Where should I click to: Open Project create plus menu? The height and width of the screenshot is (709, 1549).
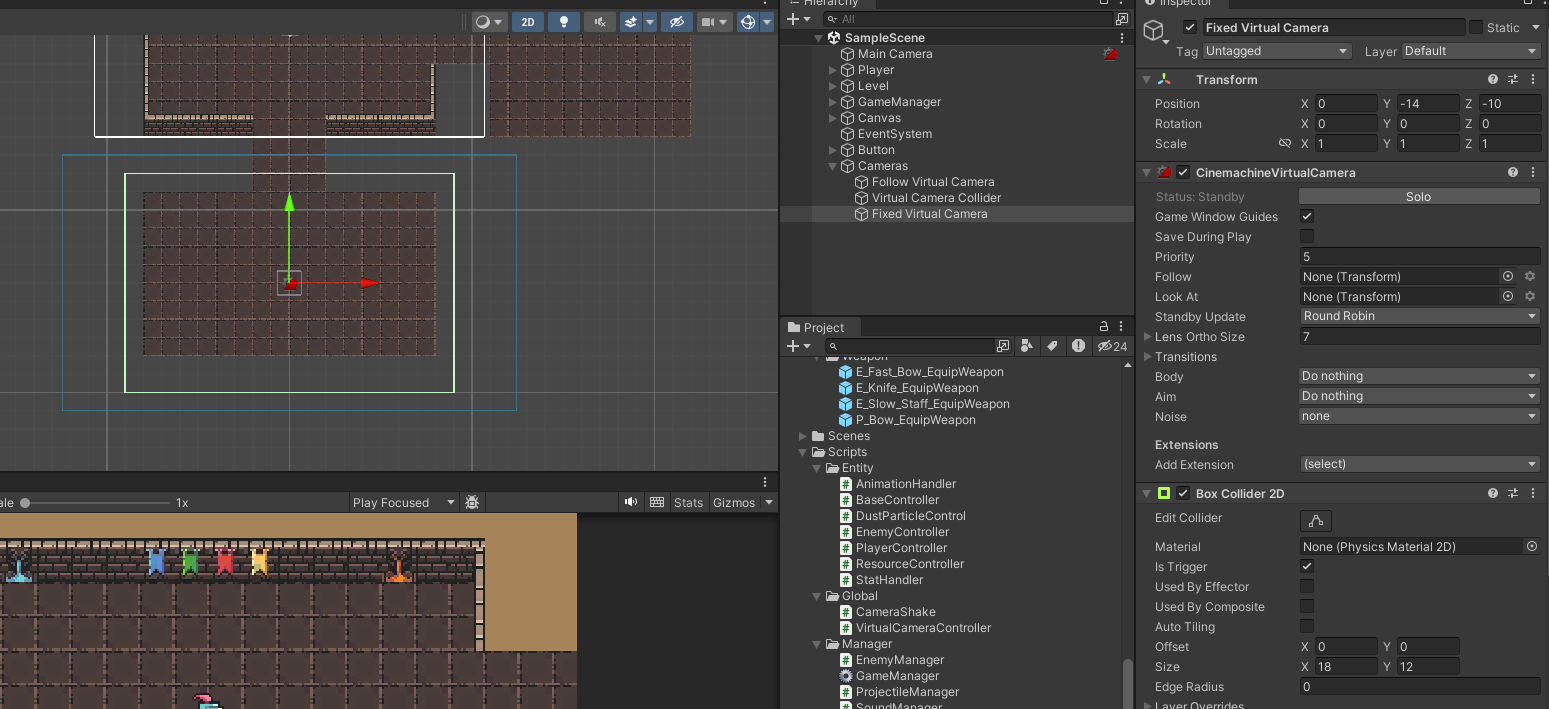coord(798,346)
